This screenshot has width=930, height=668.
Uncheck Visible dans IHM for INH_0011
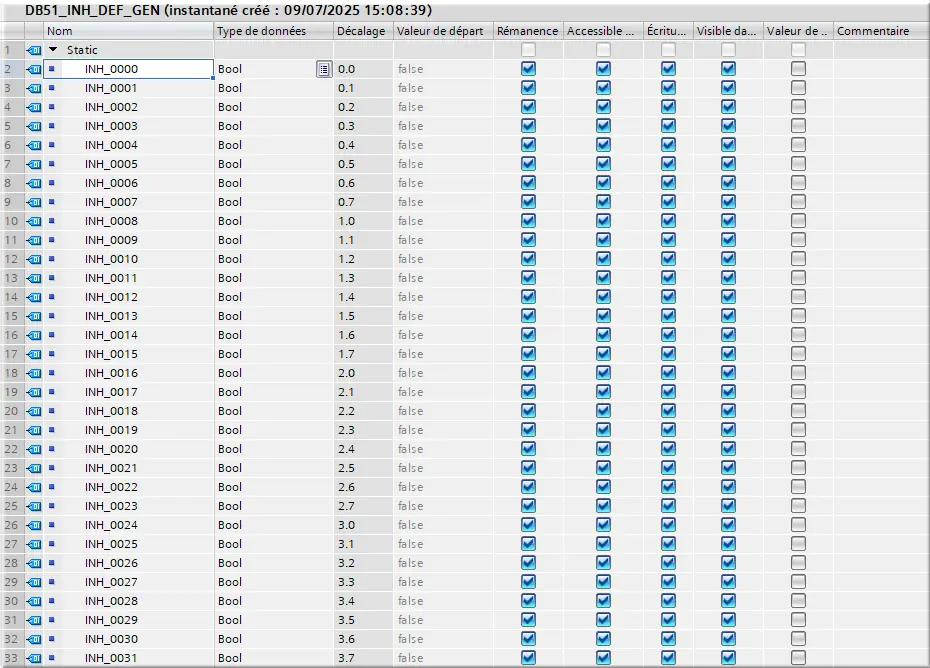(728, 278)
